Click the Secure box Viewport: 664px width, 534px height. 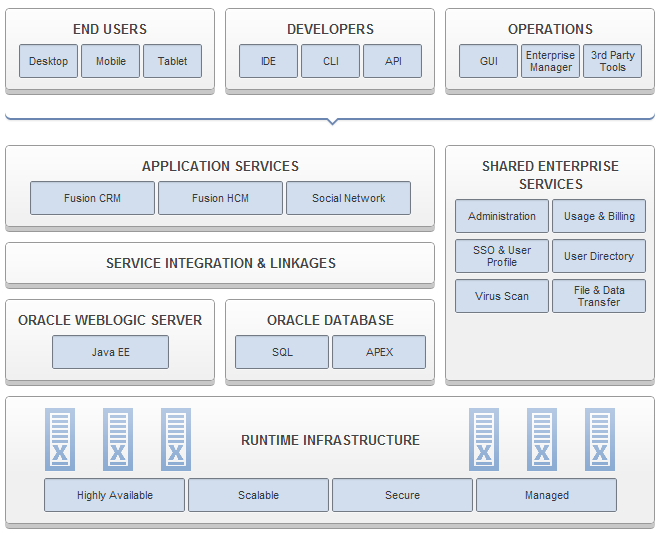click(402, 495)
